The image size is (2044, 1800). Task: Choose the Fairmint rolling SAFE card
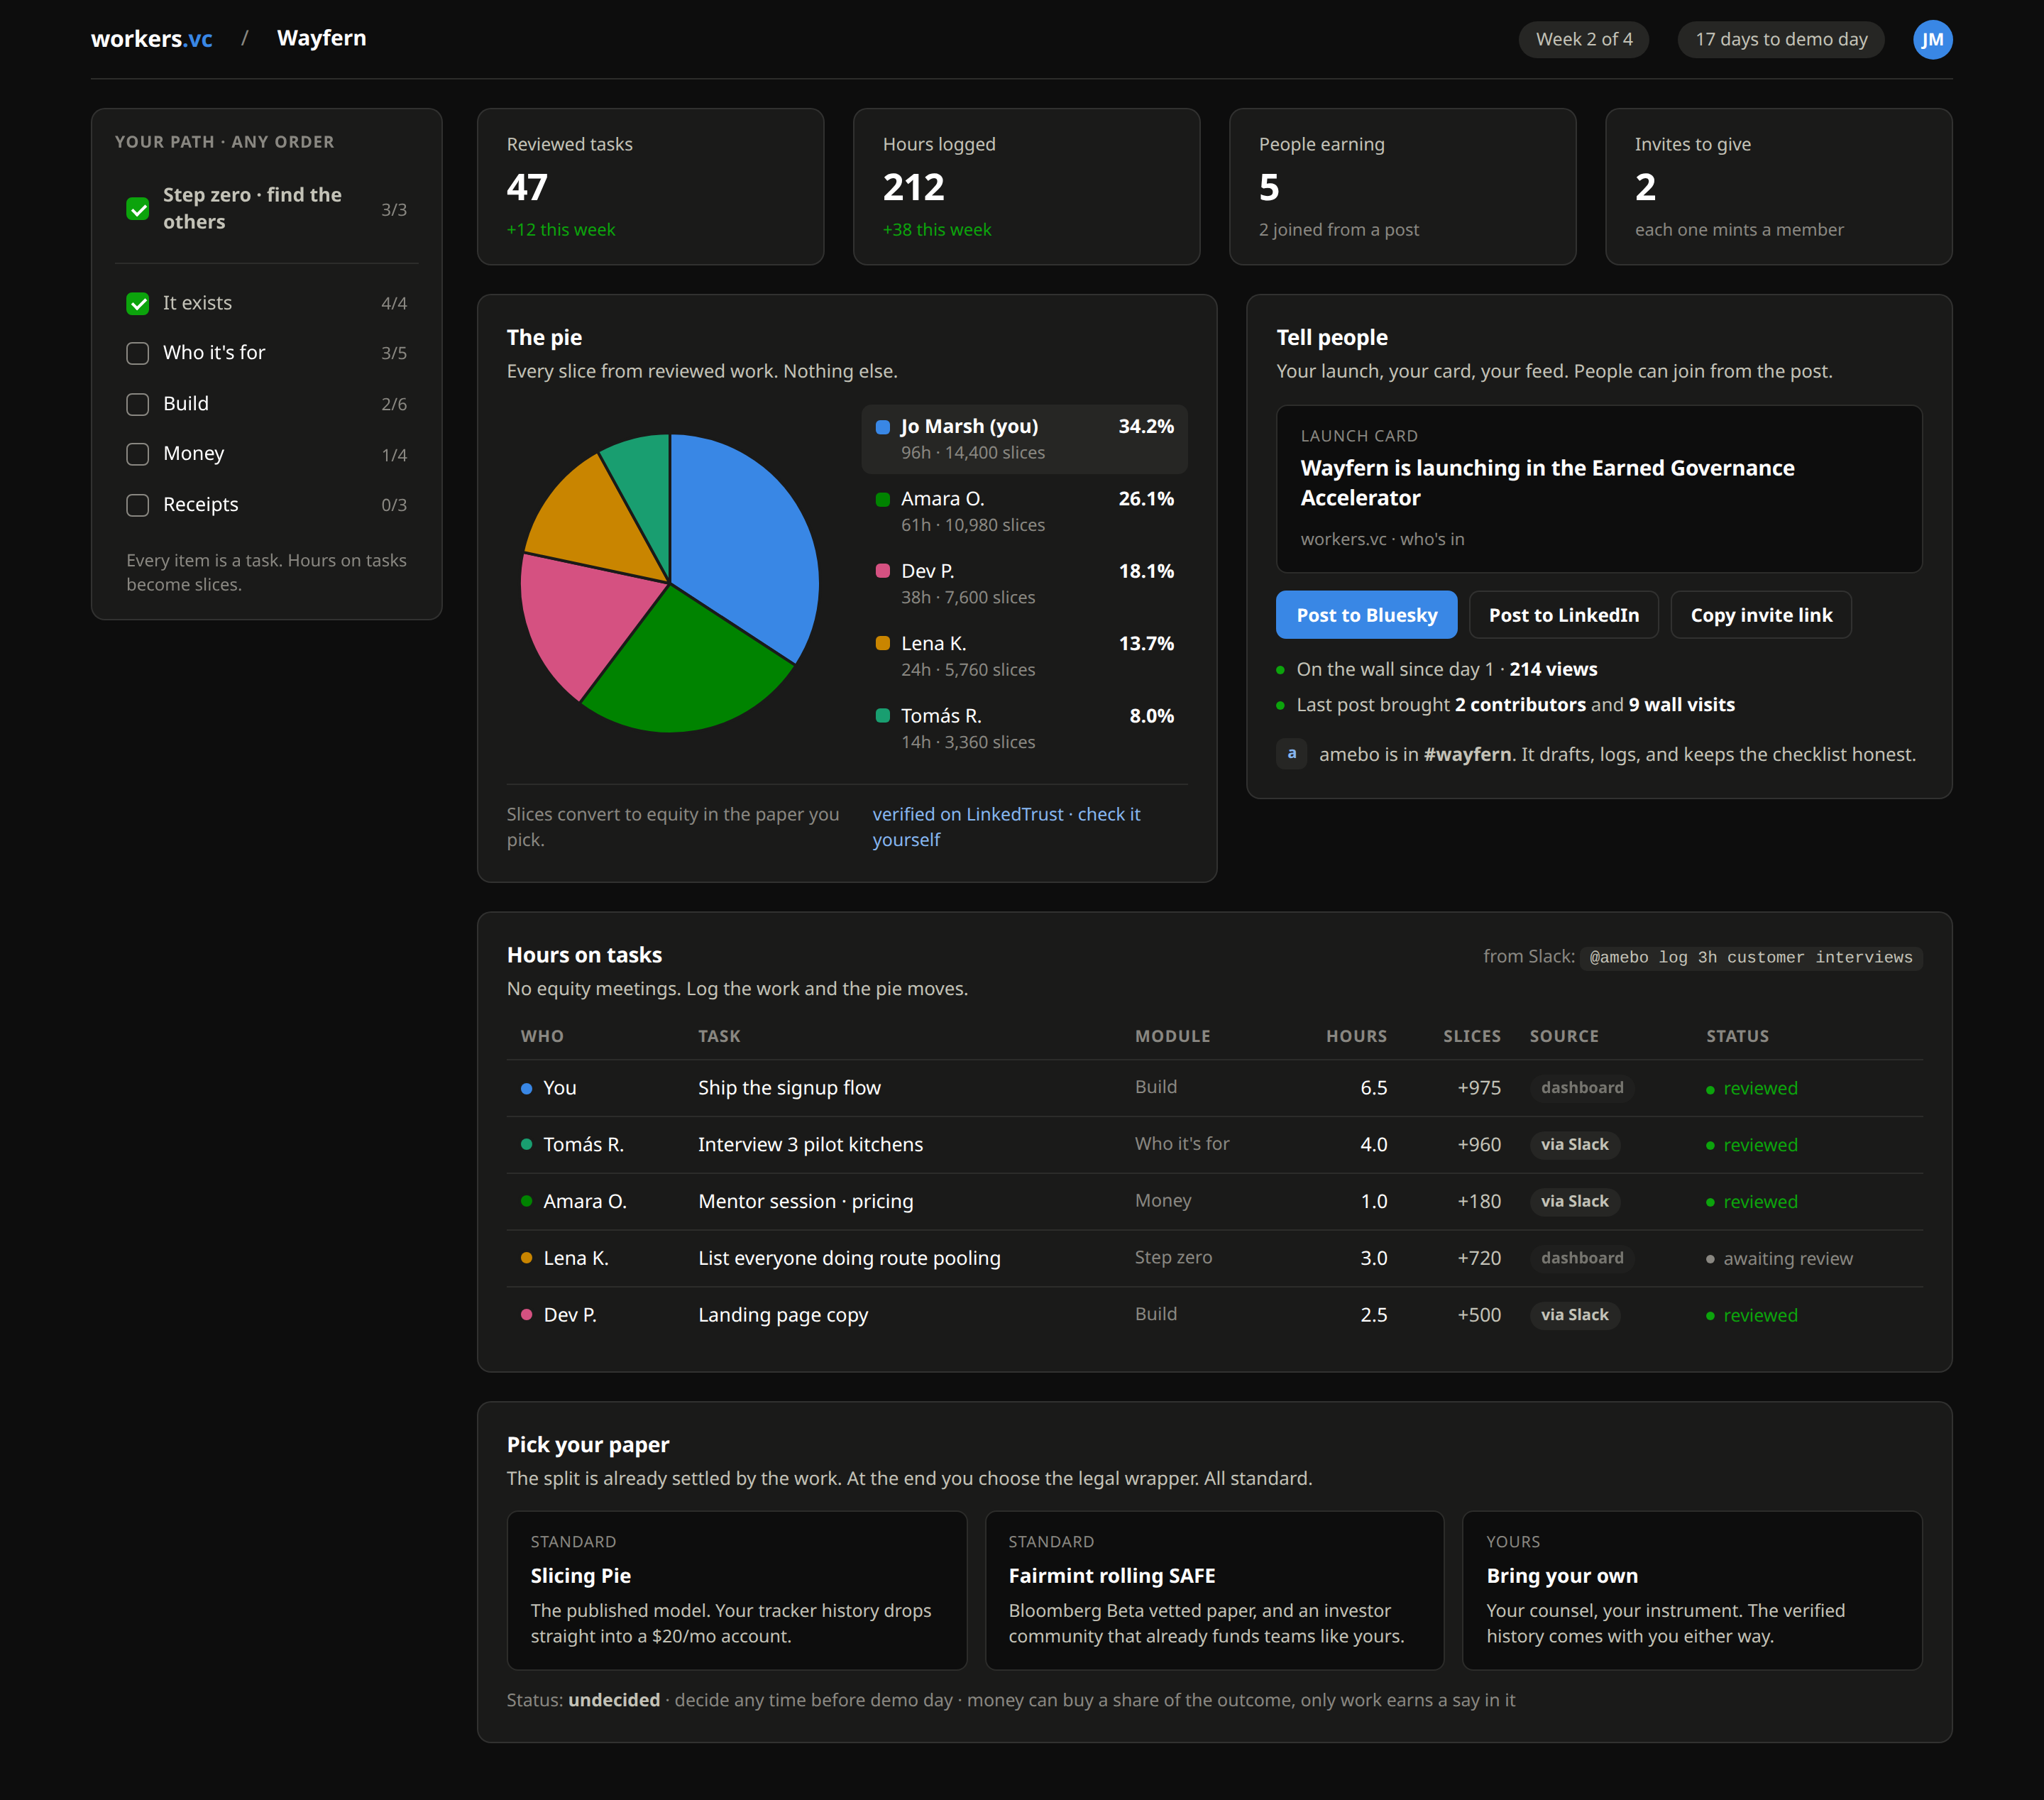point(1214,1590)
